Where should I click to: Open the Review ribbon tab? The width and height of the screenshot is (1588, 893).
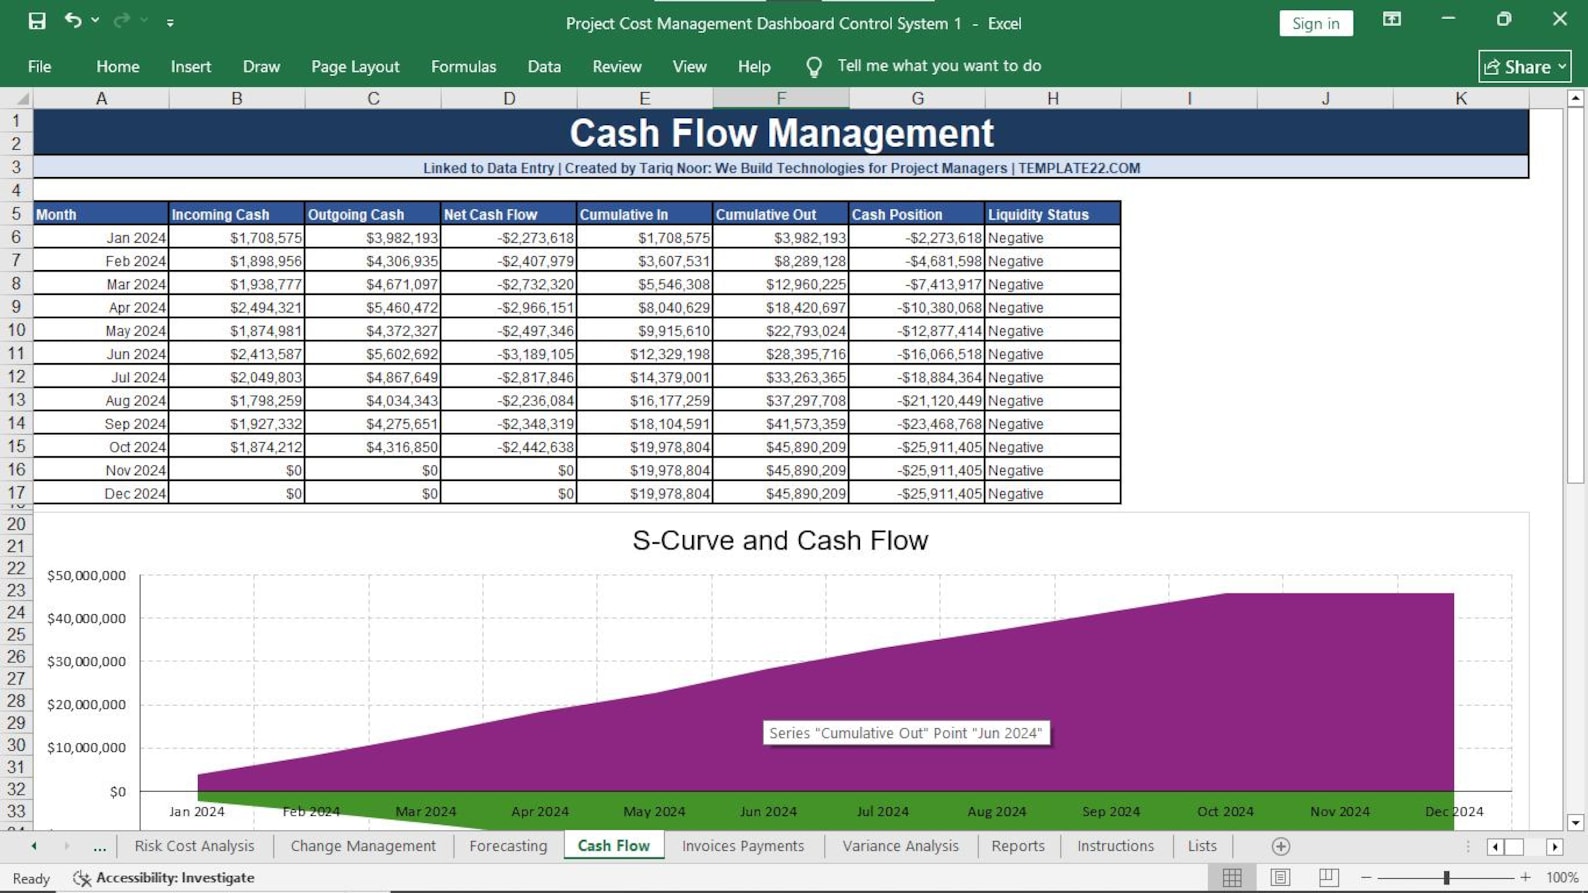[616, 67]
